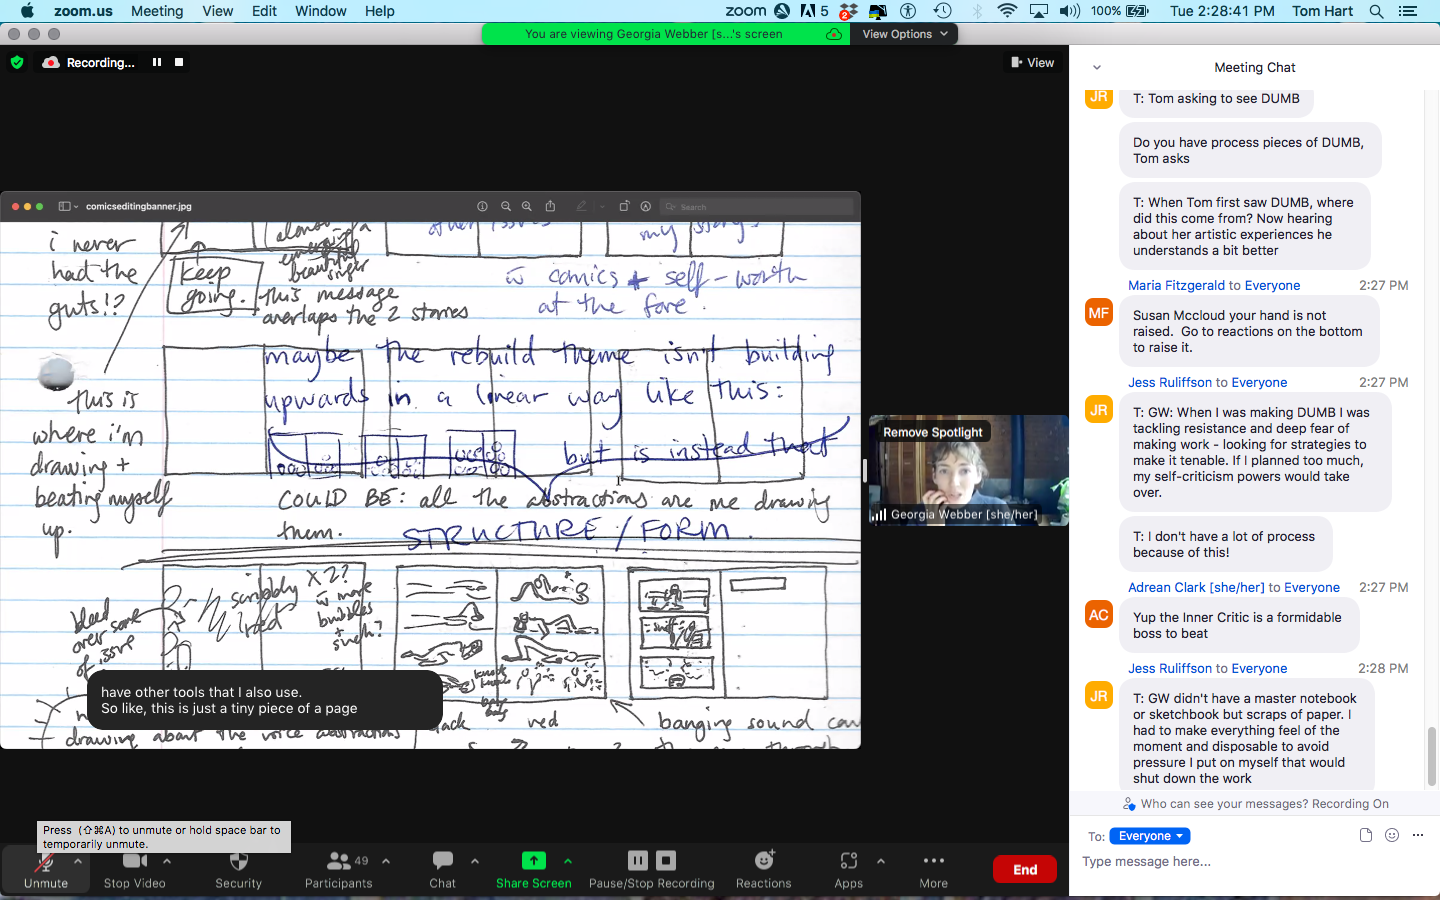Viewport: 1440px width, 900px height.
Task: Open Spotlight search in menu bar
Action: pos(1377,11)
